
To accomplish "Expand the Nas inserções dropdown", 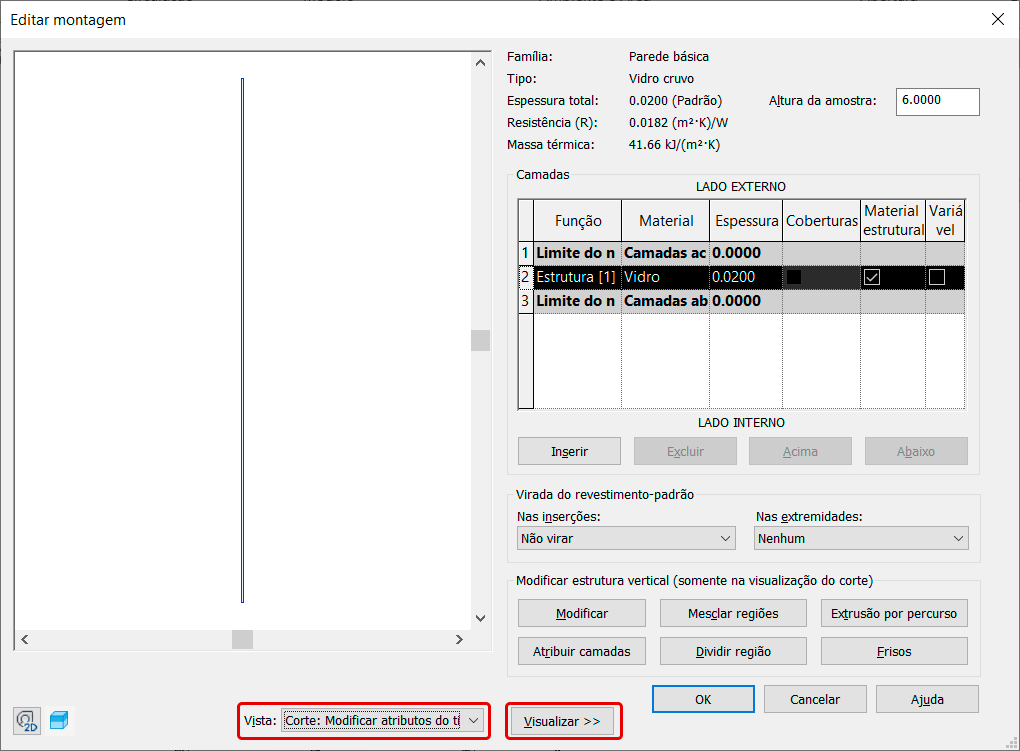I will pos(626,538).
